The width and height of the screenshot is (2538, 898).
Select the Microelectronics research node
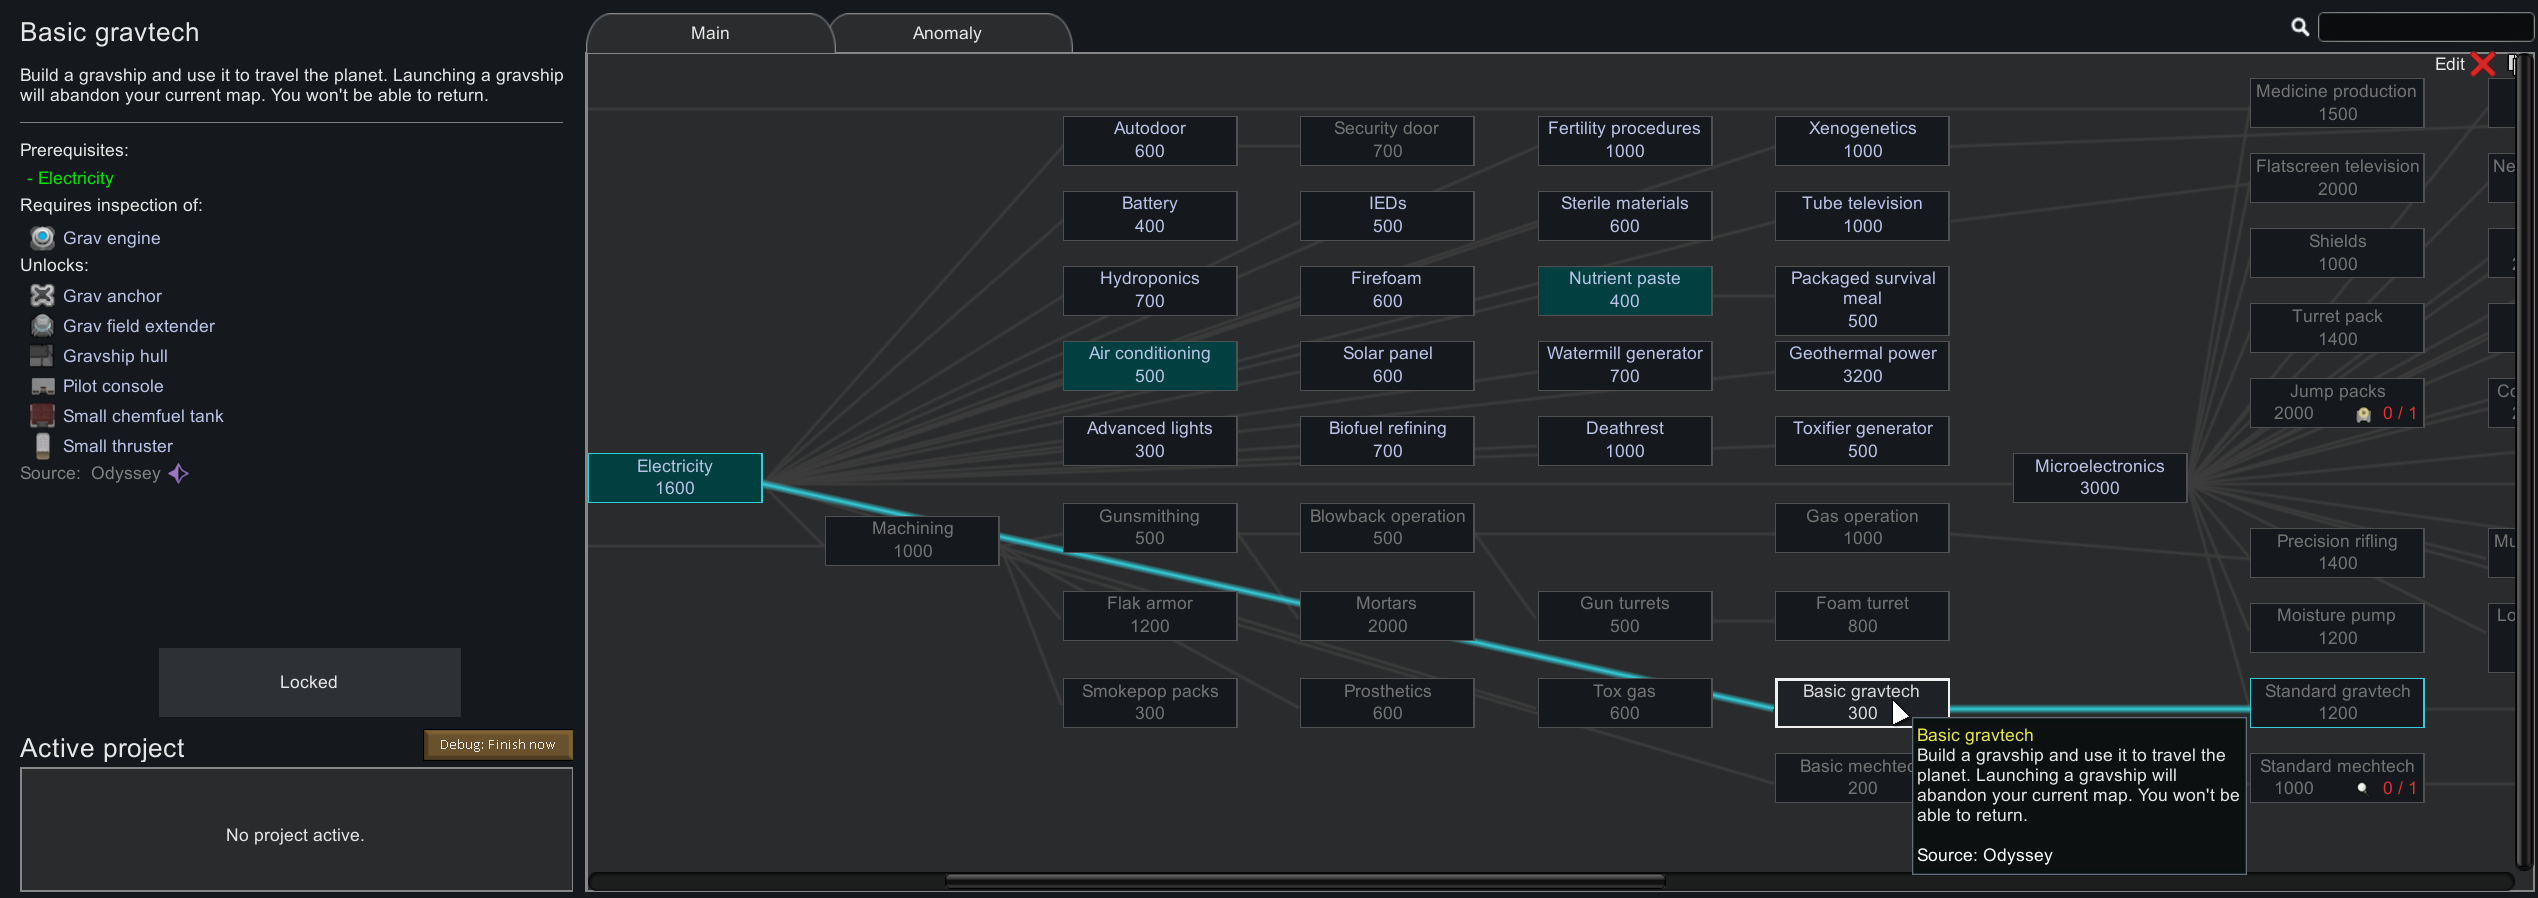tap(2100, 478)
